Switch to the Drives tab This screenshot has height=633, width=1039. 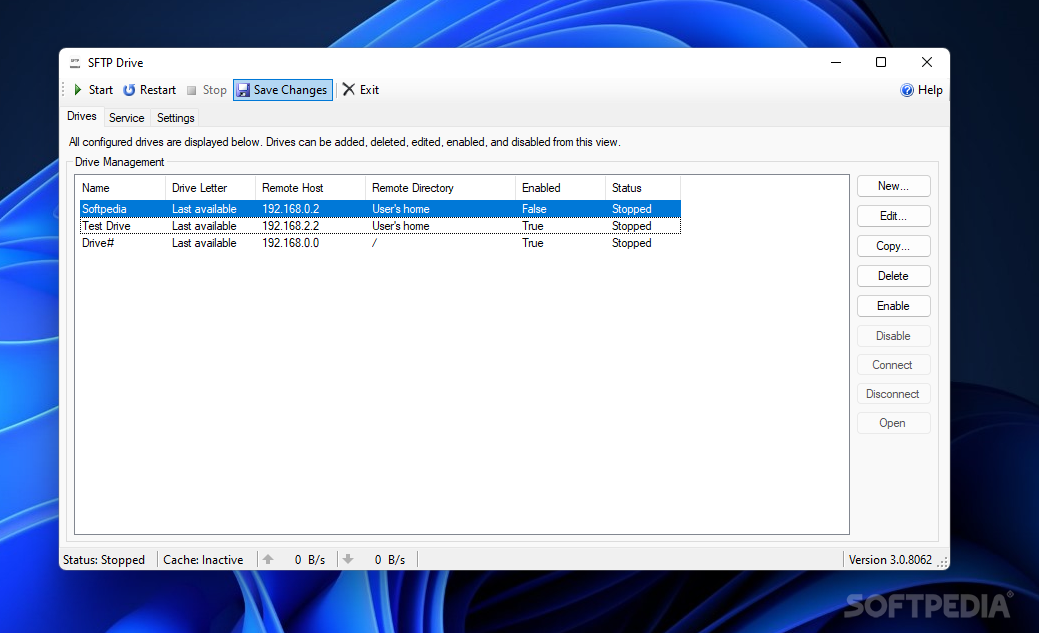pyautogui.click(x=82, y=116)
